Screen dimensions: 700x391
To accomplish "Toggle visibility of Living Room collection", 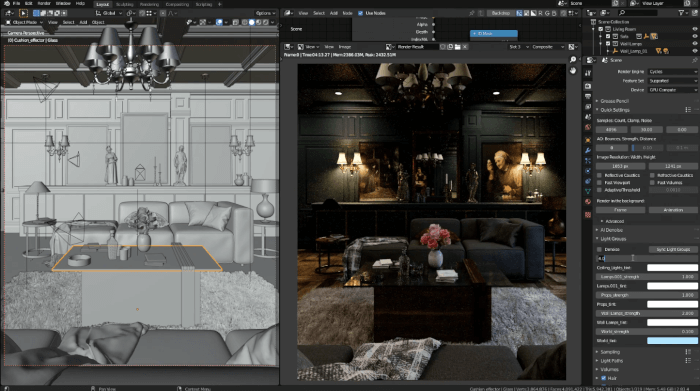I will coord(695,29).
